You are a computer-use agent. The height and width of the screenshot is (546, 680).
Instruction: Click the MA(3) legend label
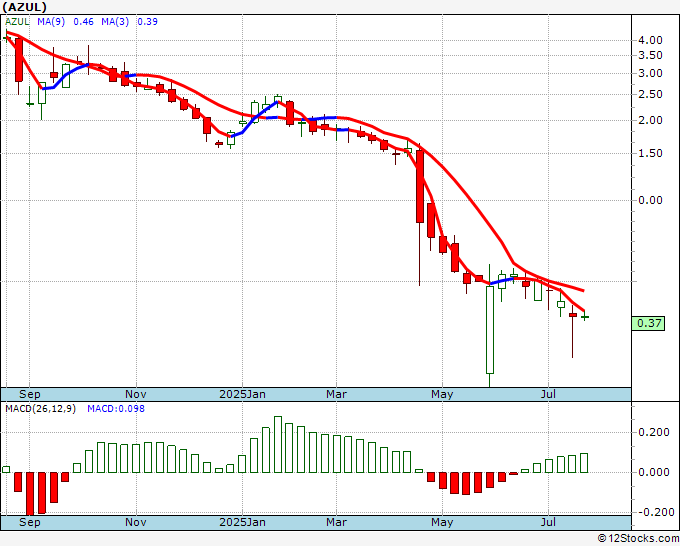click(115, 22)
